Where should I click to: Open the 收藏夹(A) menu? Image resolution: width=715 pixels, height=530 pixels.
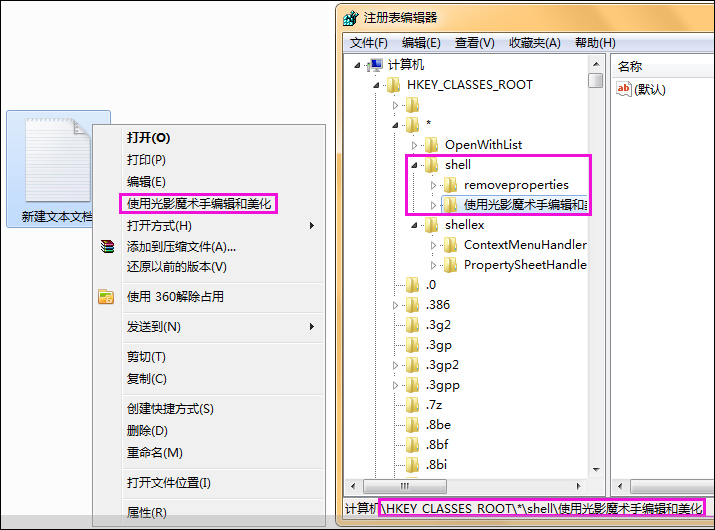click(534, 43)
